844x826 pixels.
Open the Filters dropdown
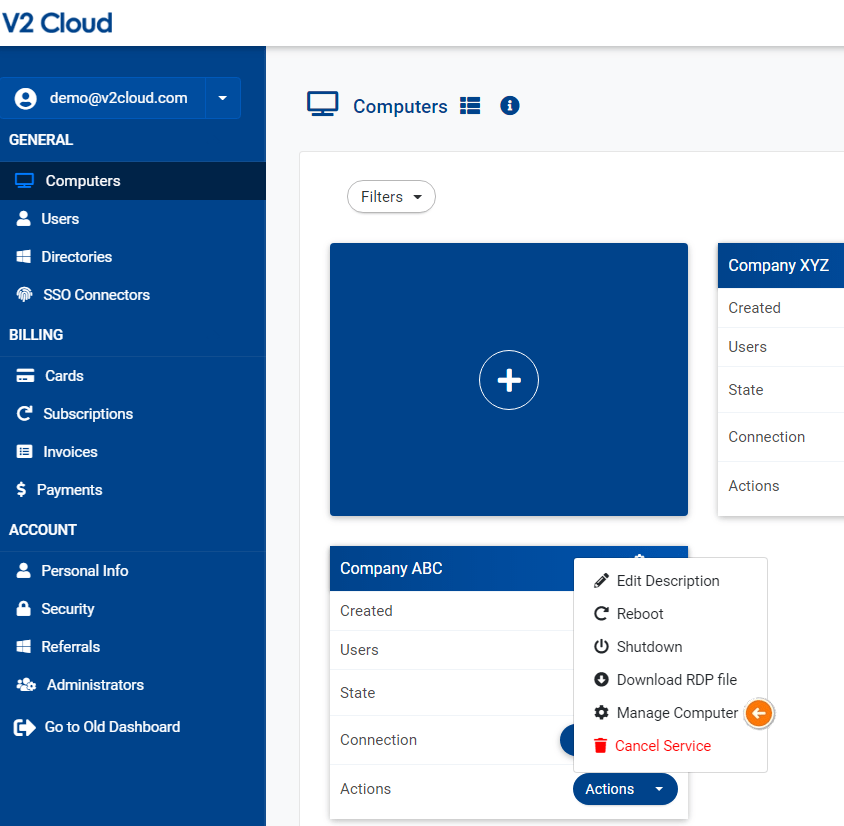click(x=391, y=196)
